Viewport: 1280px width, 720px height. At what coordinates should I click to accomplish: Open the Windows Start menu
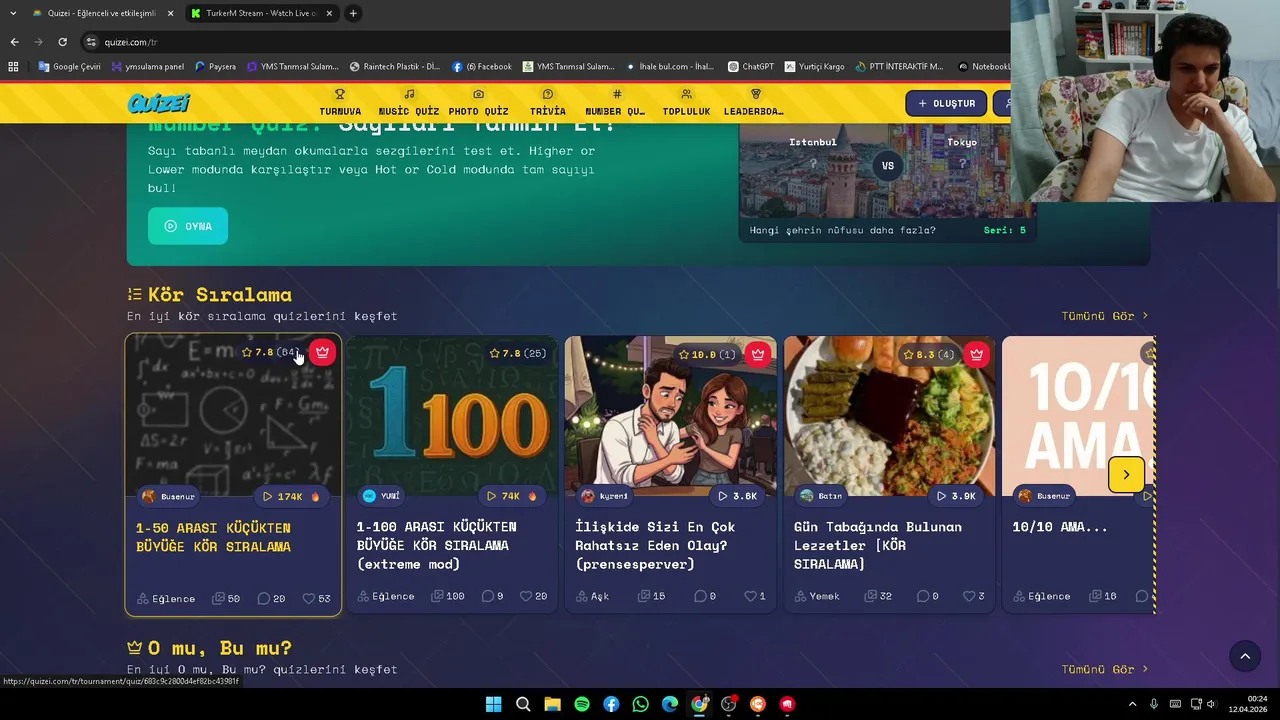click(x=493, y=704)
